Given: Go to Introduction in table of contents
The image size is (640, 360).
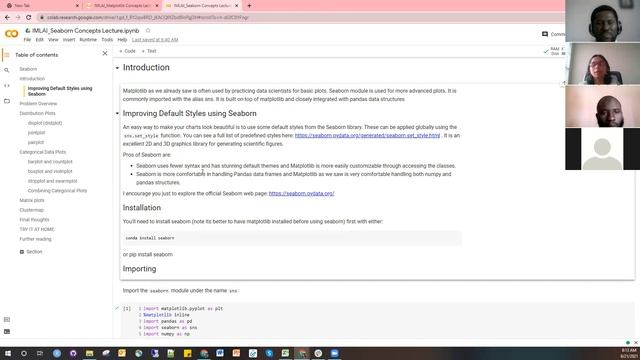Looking at the screenshot, I should coord(32,79).
